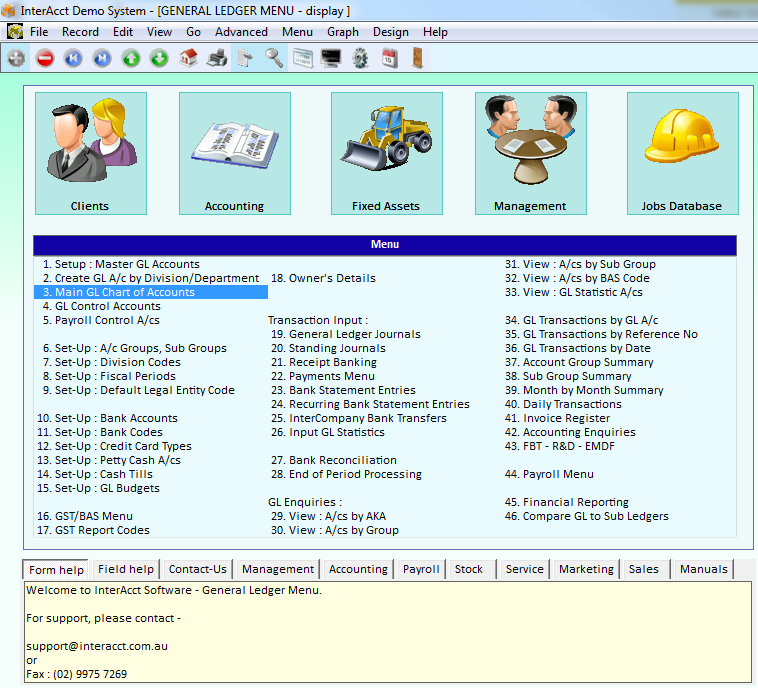The image size is (758, 688).
Task: Open the Fixed Assets bulldozer tile
Action: point(387,153)
